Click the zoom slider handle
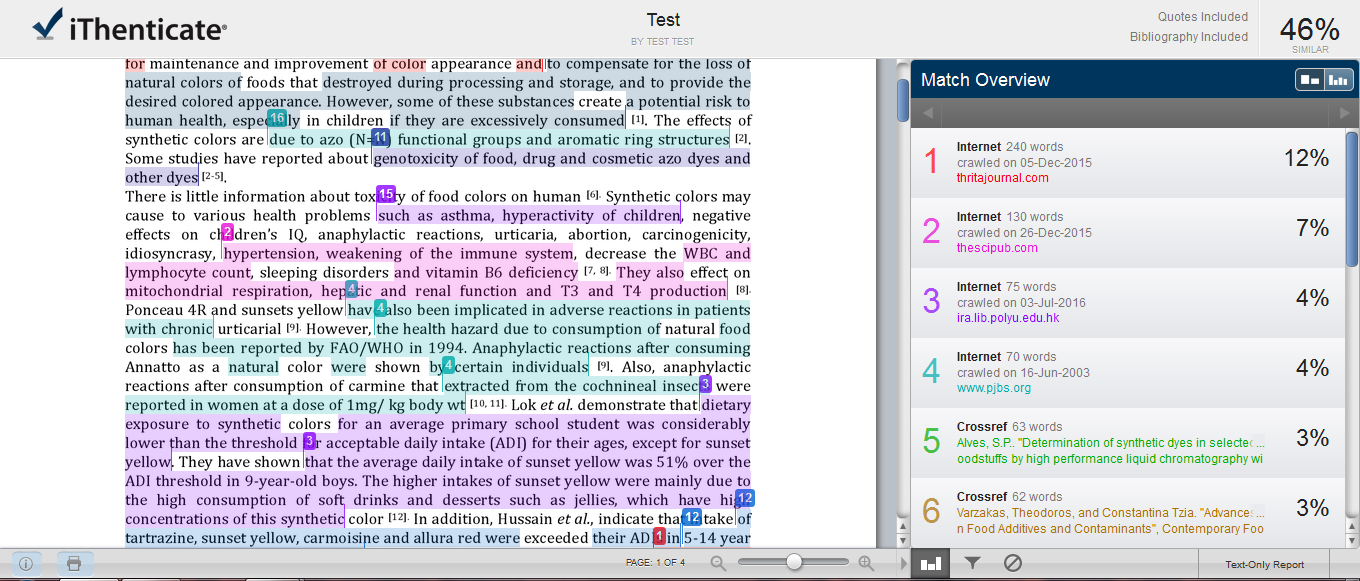 coord(794,563)
